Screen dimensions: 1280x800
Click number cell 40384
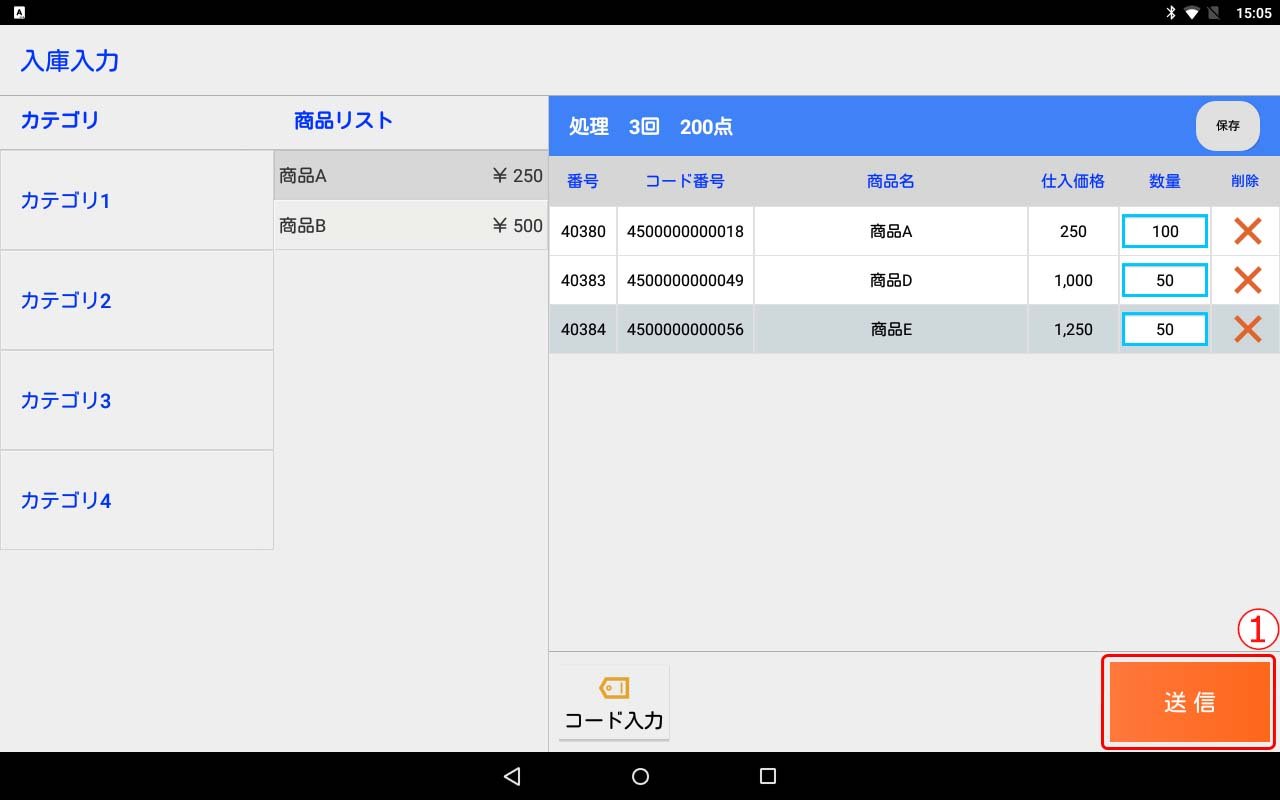coord(583,329)
